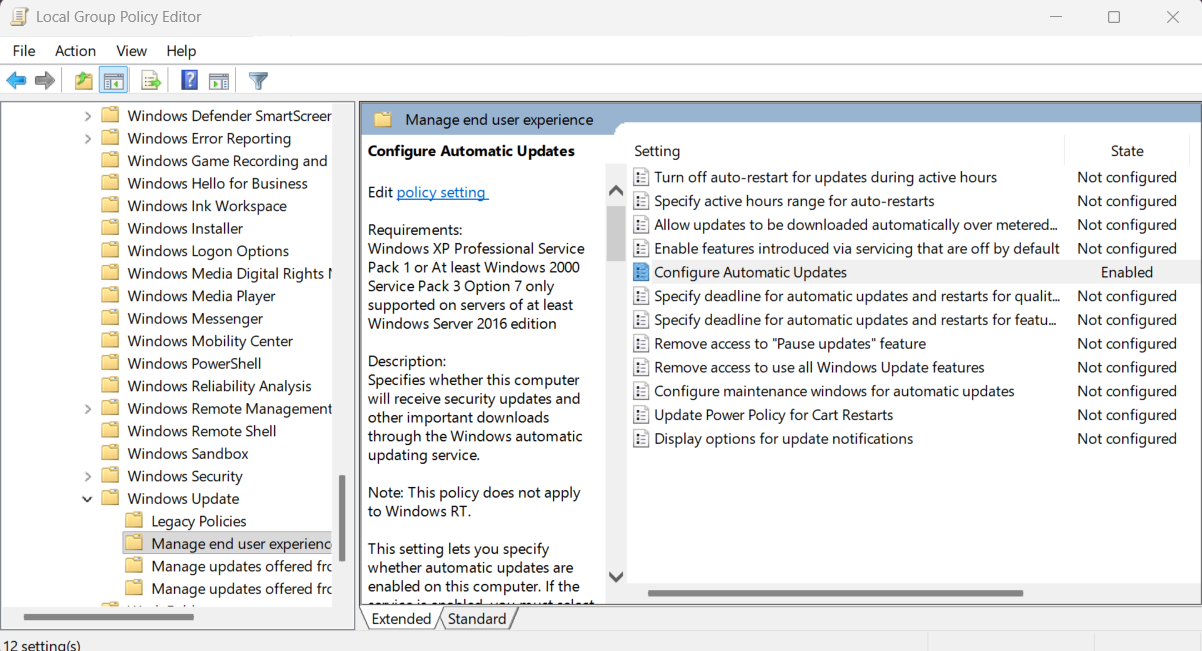Toggle the Show/Hide Action Pane icon
The width and height of the screenshot is (1202, 651).
[219, 81]
